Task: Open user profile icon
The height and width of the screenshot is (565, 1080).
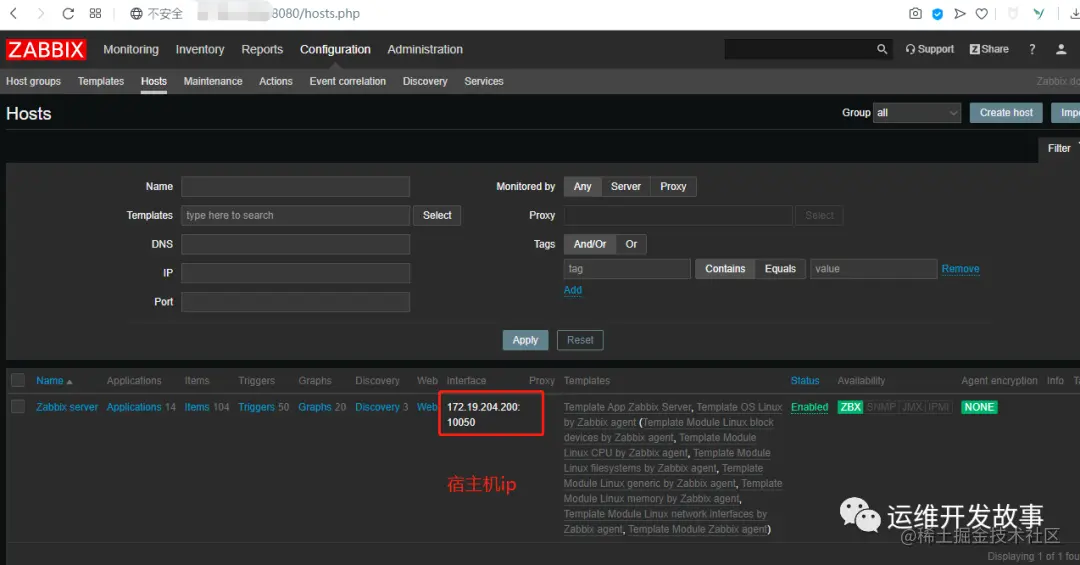Action: tap(1061, 49)
